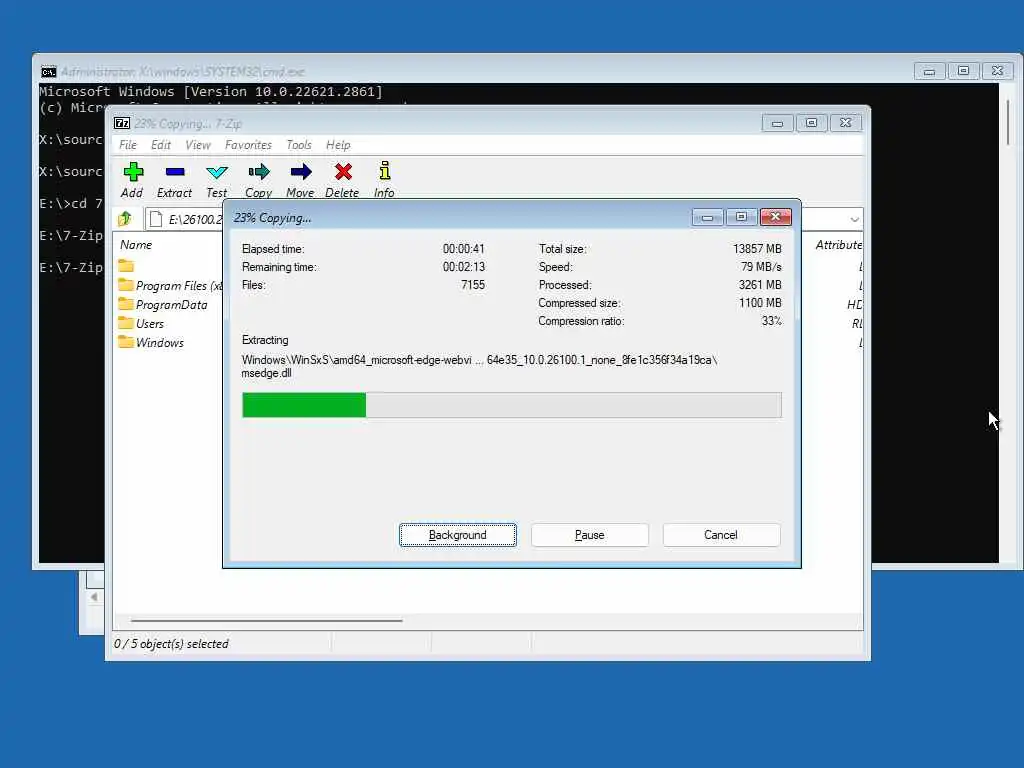Minimize the 23% Copying dialog
This screenshot has height=768, width=1024.
pyautogui.click(x=707, y=217)
